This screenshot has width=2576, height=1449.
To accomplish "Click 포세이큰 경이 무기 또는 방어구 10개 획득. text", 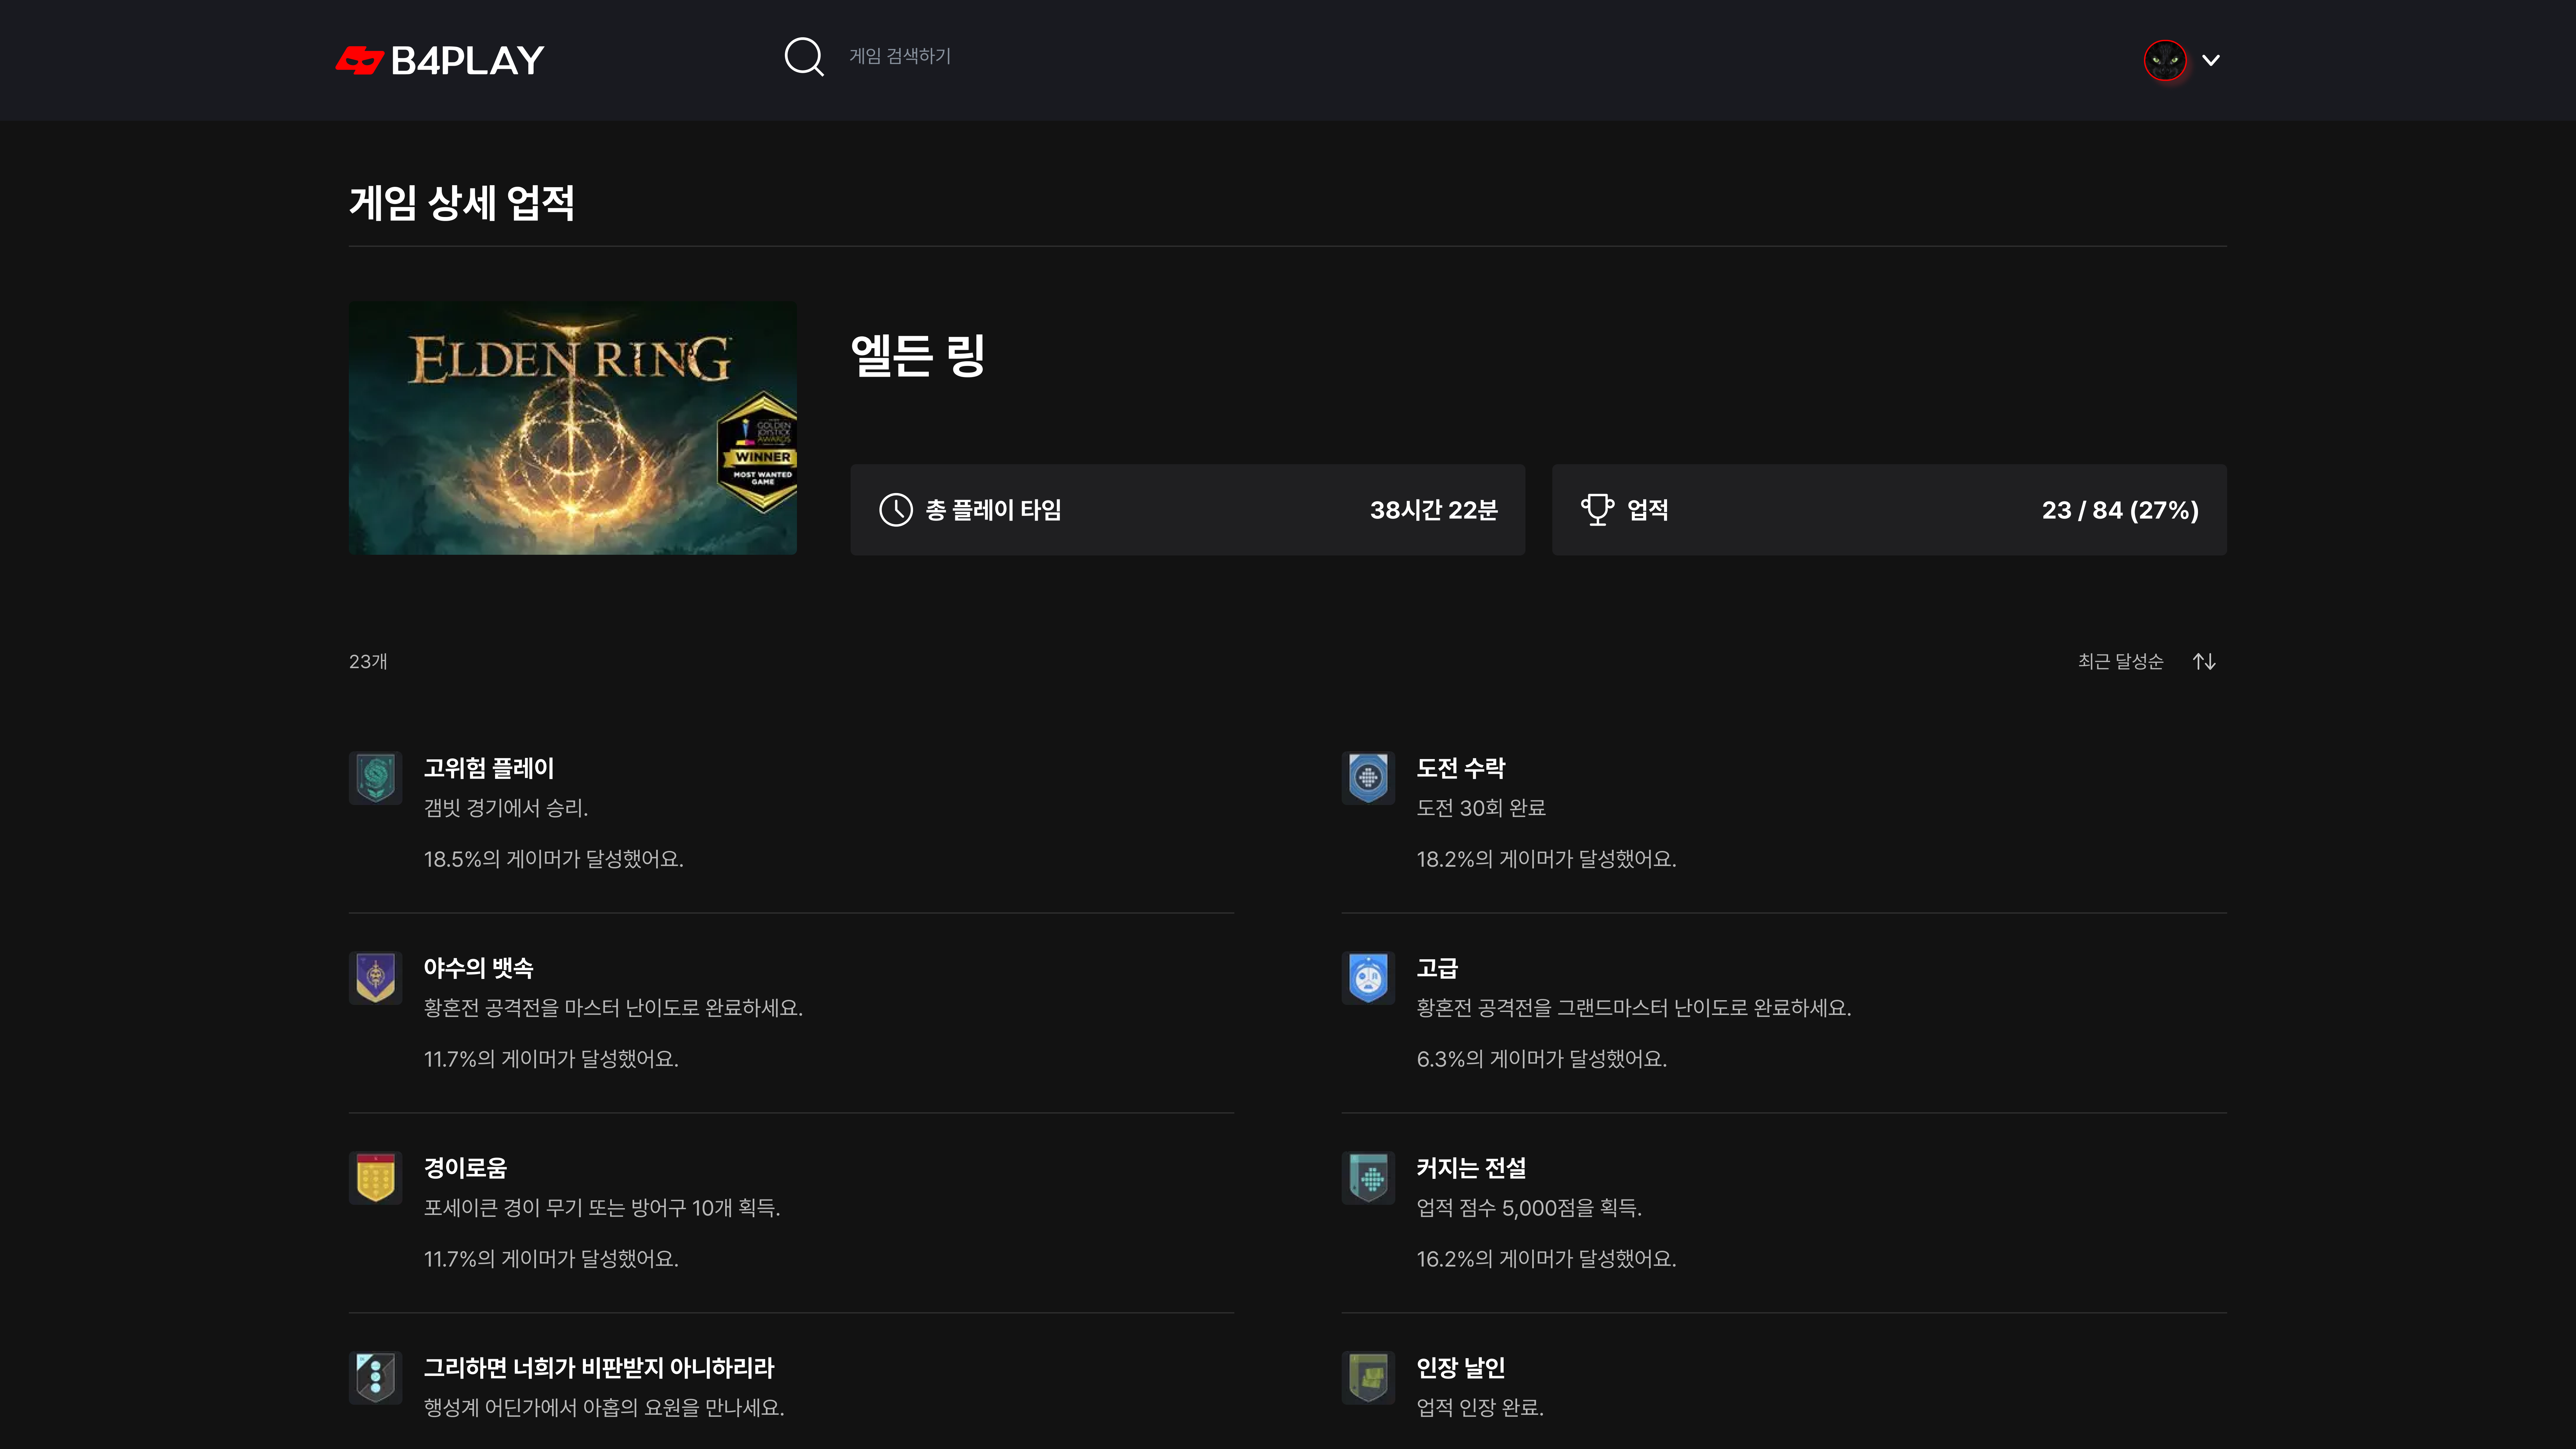I will click(602, 1208).
